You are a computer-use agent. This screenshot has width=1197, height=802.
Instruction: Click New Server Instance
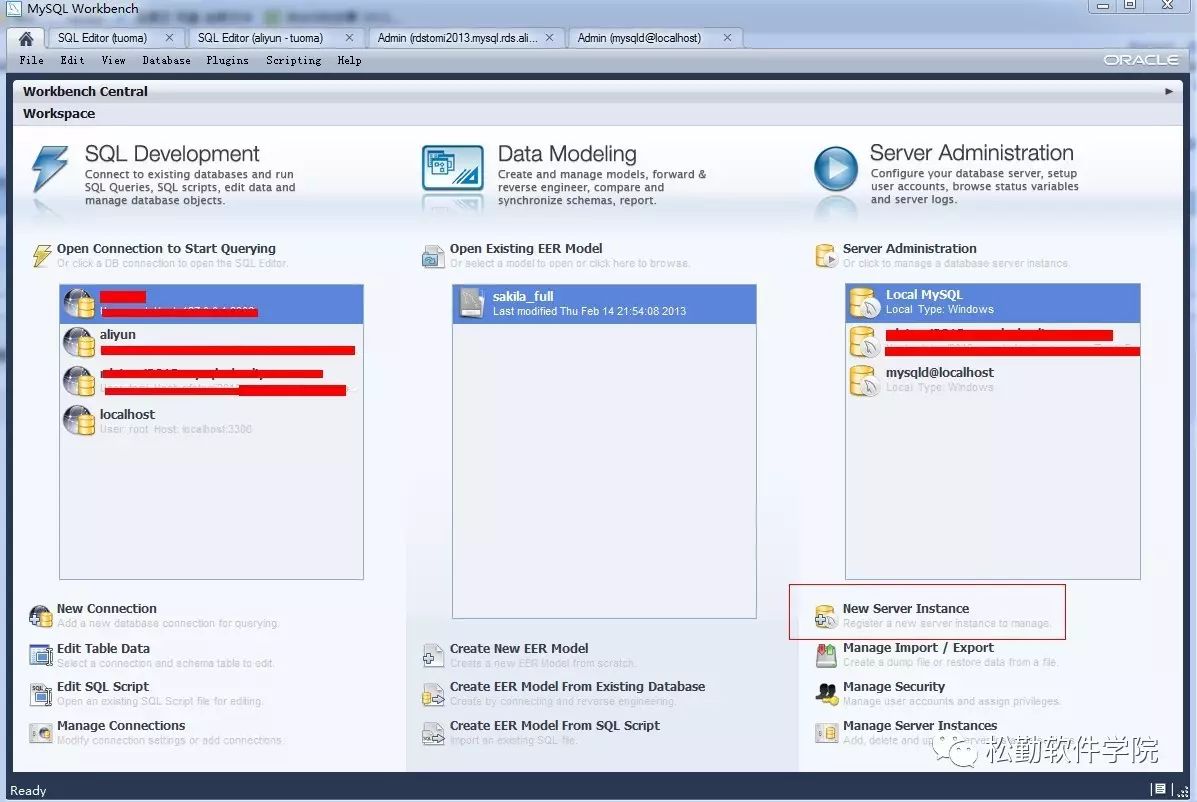pos(906,609)
